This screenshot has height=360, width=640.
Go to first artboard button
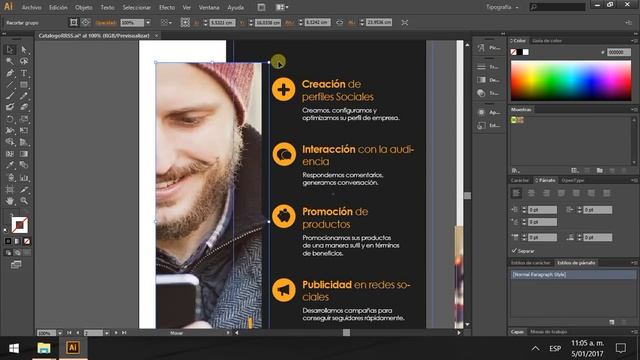click(x=69, y=333)
